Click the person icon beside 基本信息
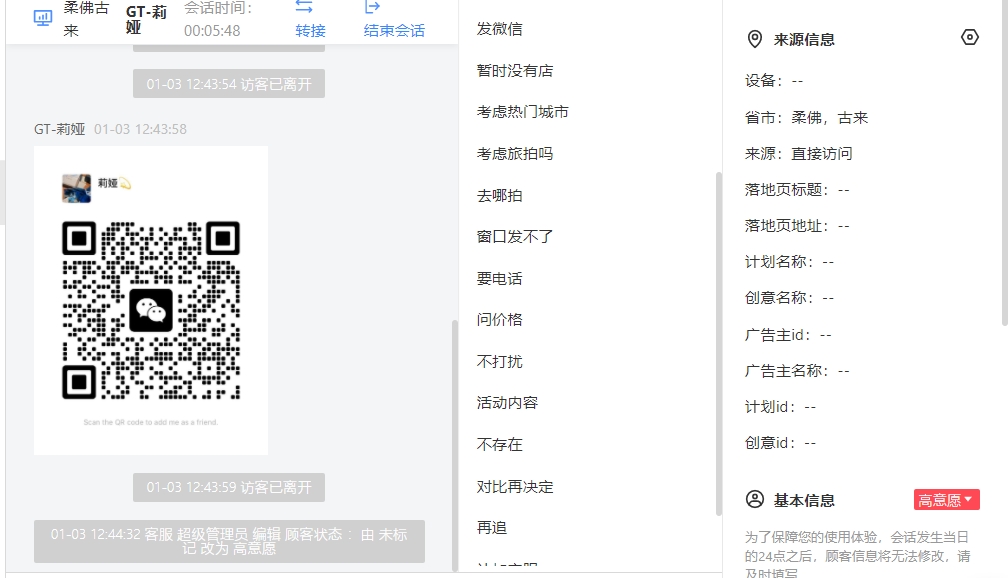 tap(755, 500)
